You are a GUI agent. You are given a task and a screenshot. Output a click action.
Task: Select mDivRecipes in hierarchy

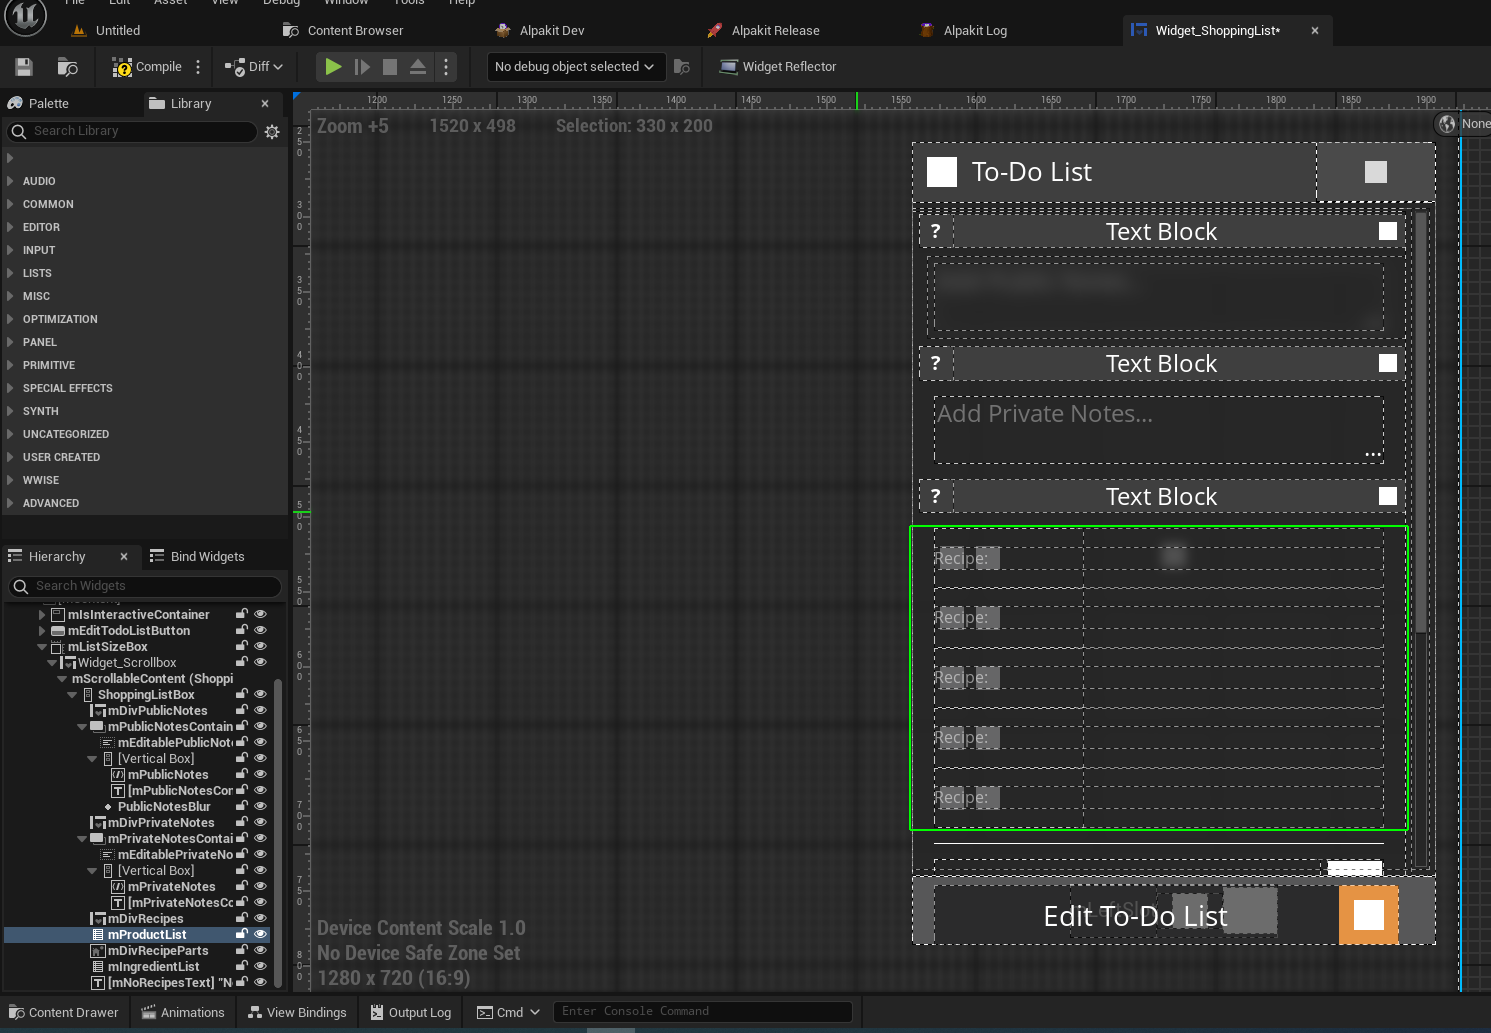pyautogui.click(x=145, y=919)
